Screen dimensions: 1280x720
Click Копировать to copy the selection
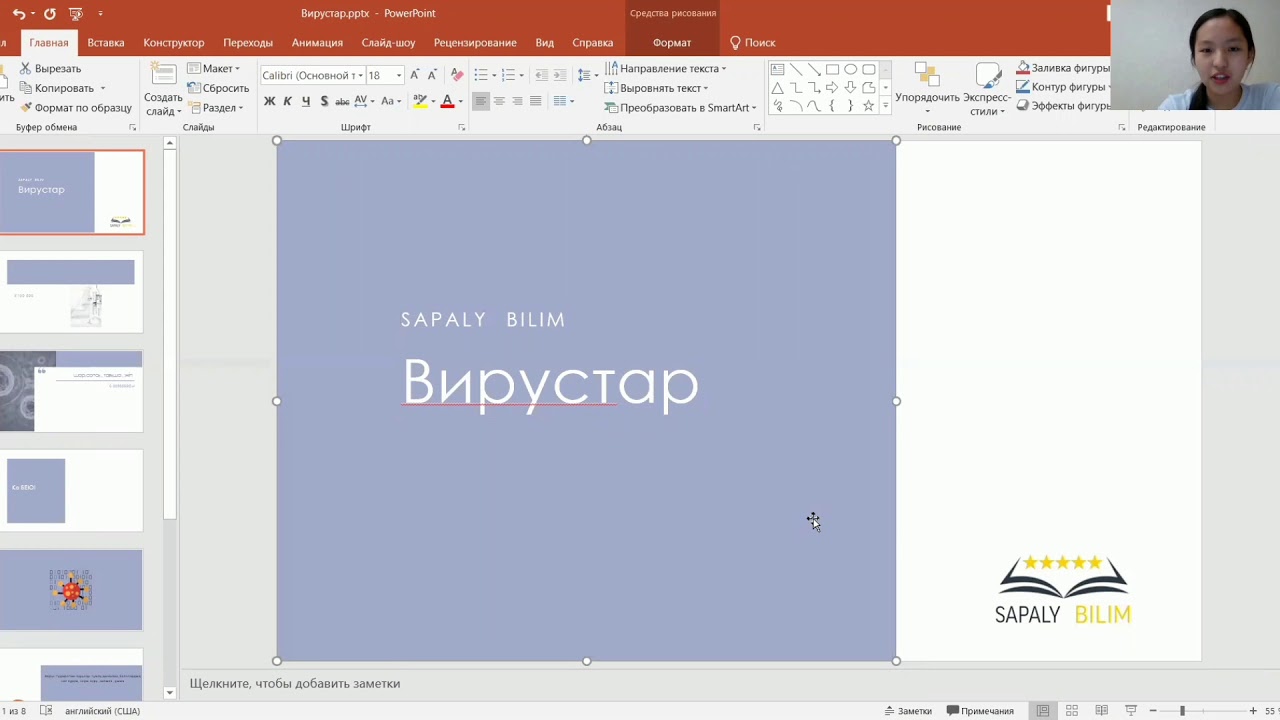pyautogui.click(x=62, y=88)
